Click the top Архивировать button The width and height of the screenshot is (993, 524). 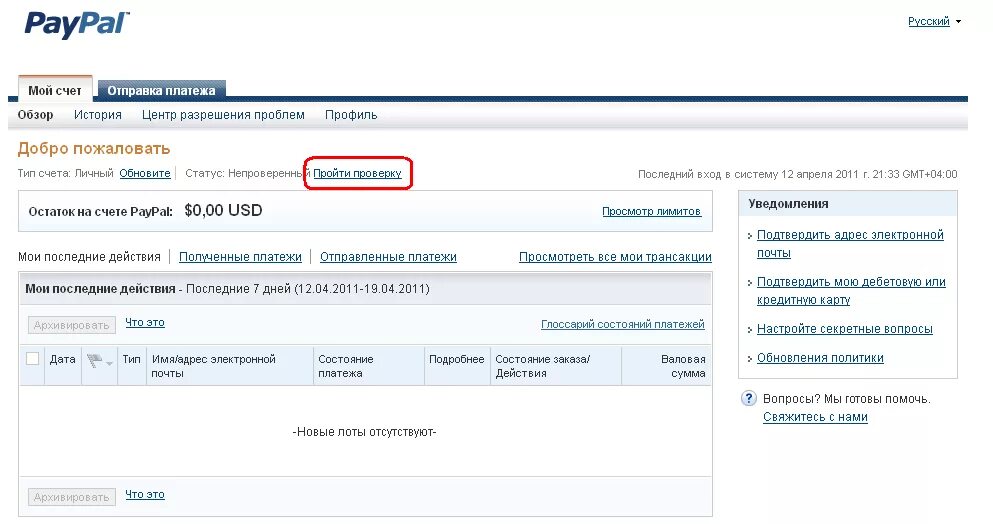[x=72, y=325]
